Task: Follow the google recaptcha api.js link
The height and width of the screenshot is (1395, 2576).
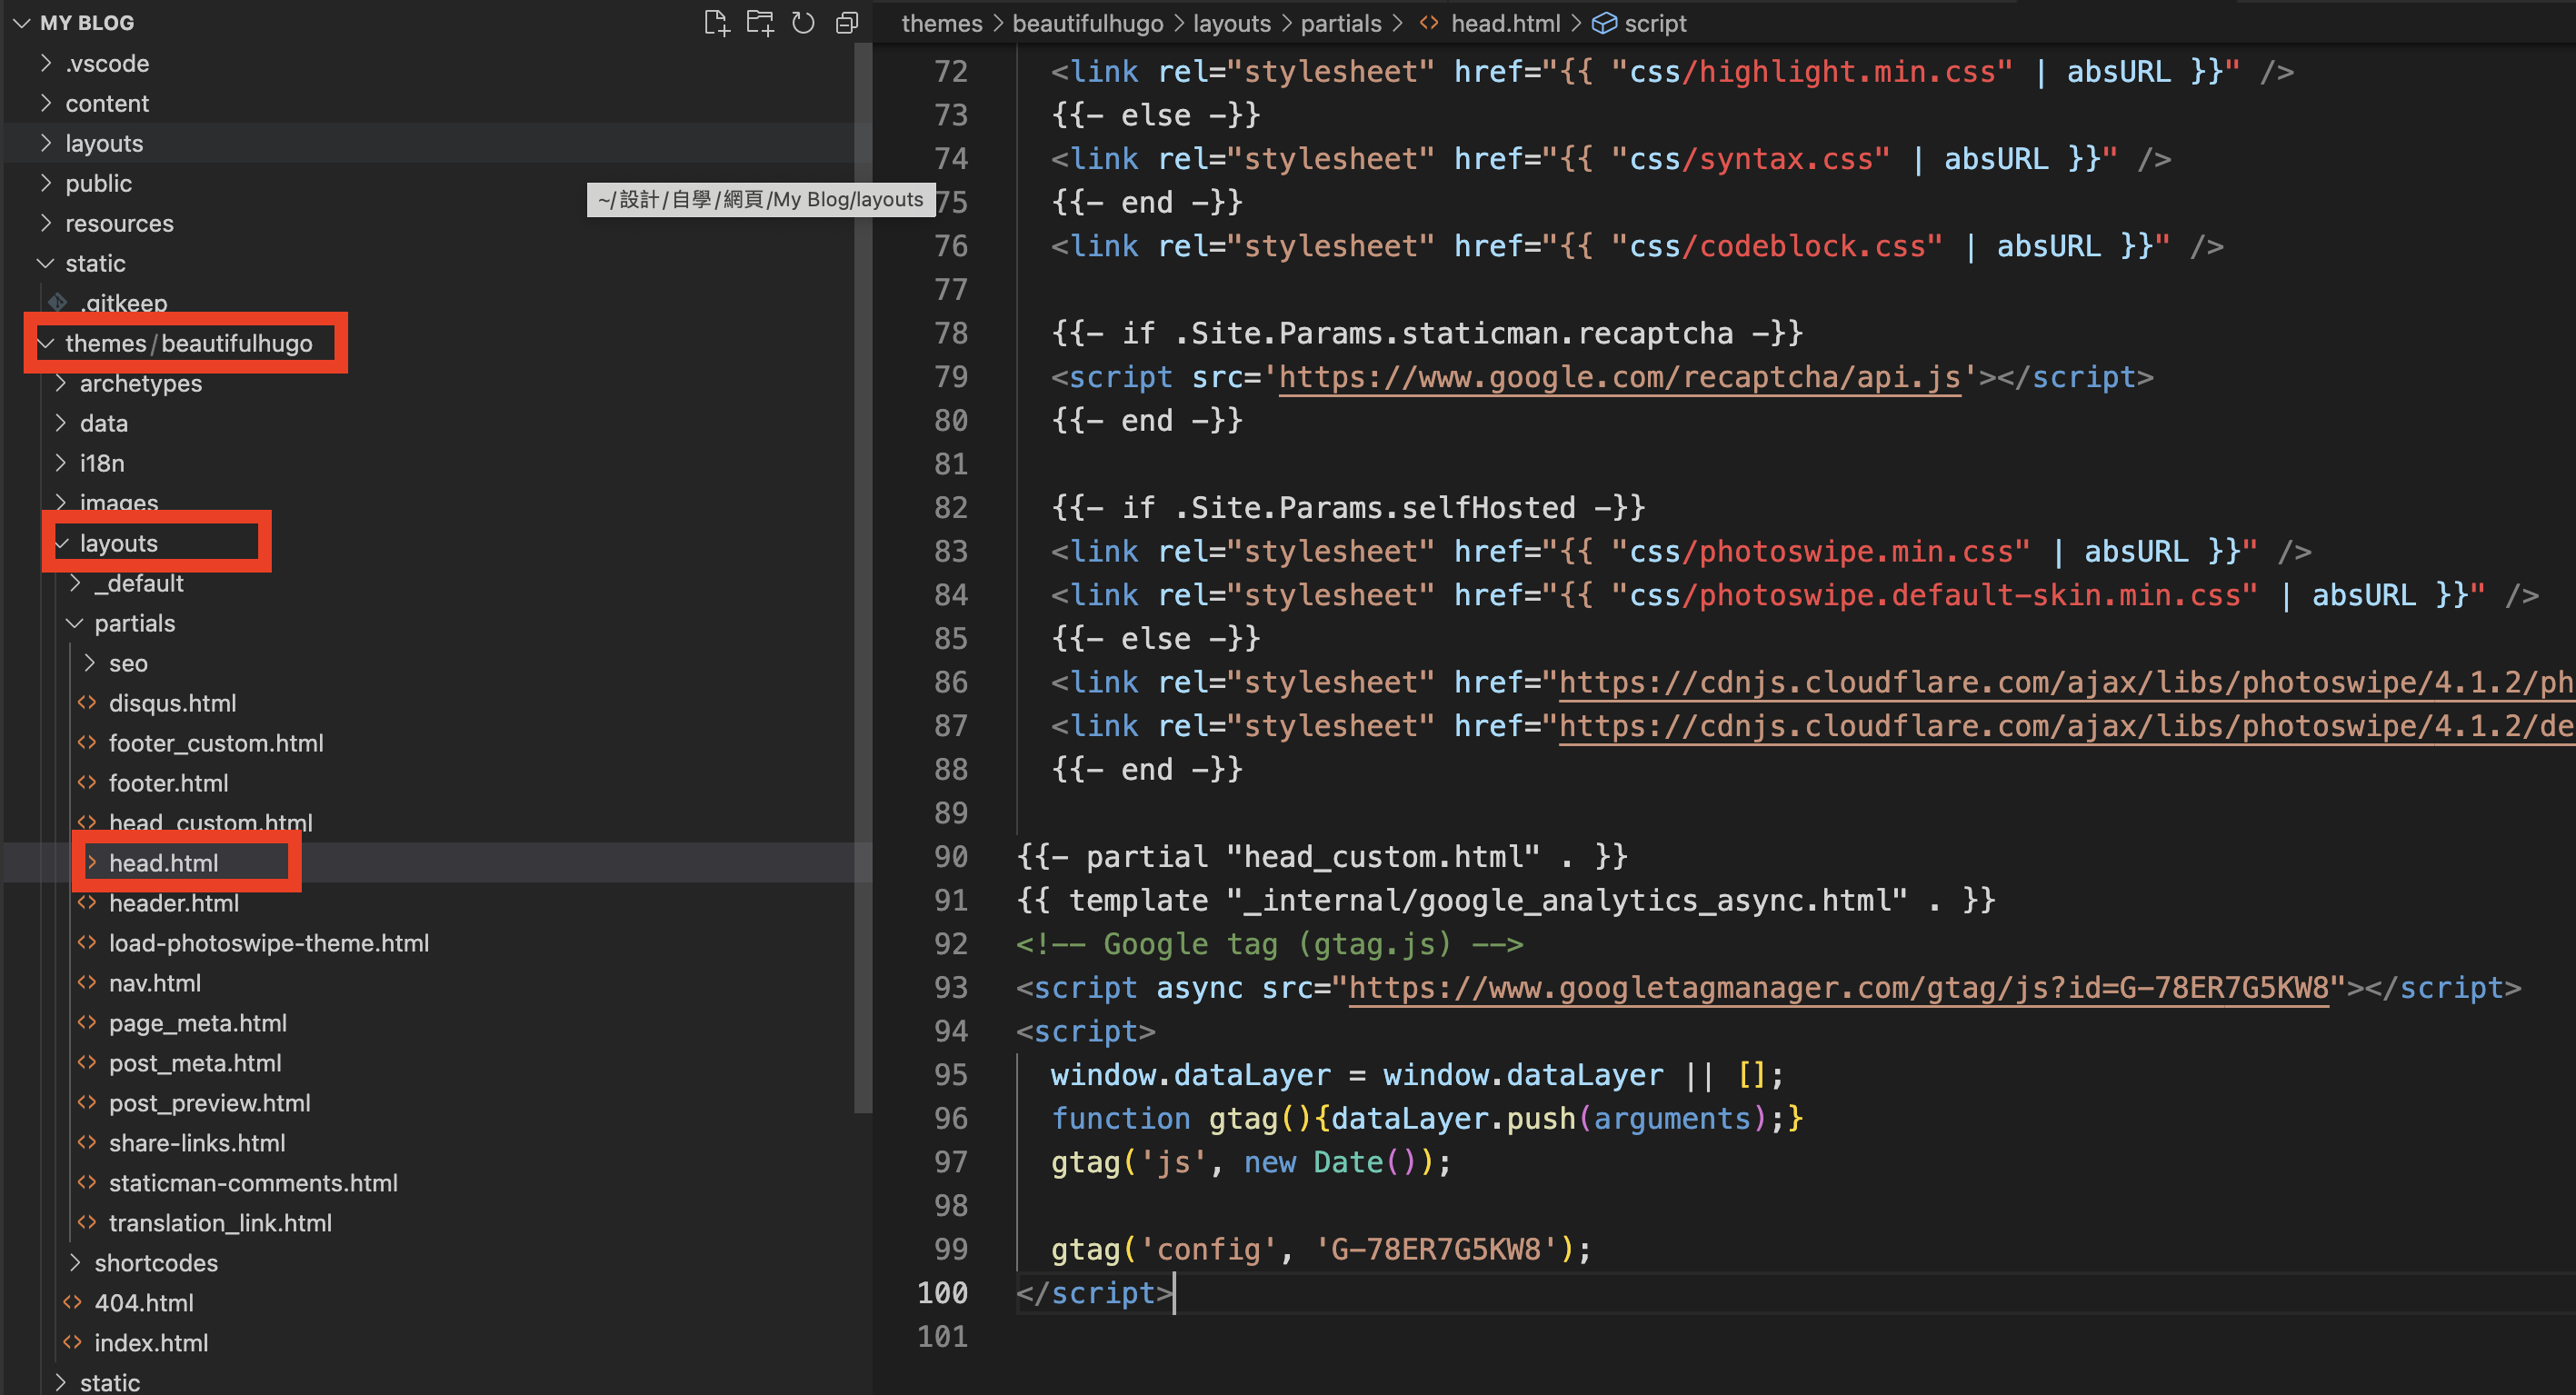Action: [x=1619, y=377]
